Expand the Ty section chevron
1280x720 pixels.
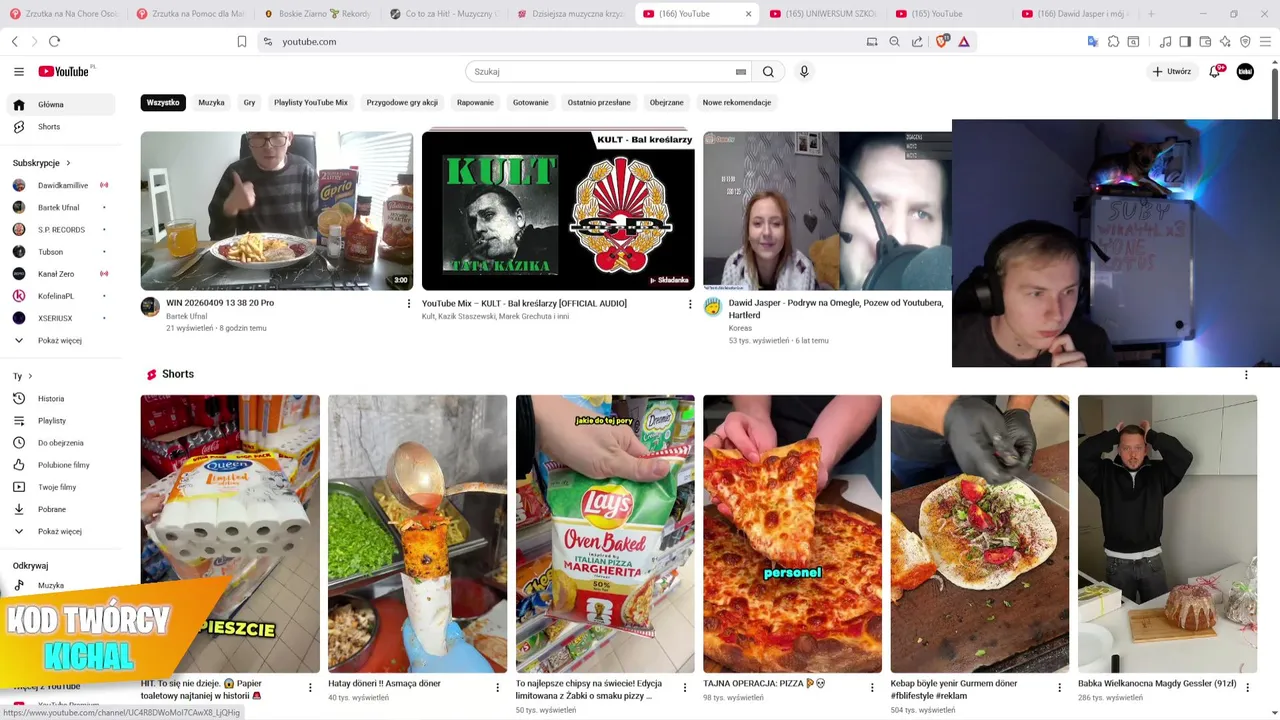[30, 376]
